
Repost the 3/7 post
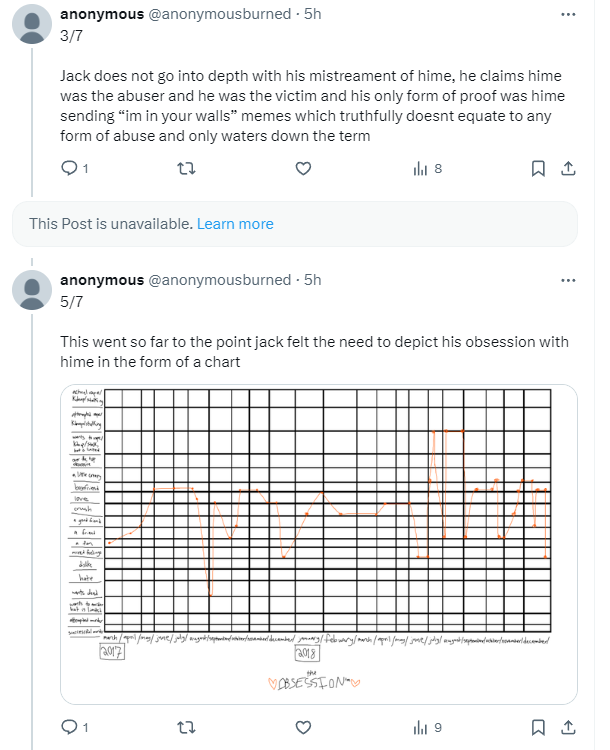click(x=186, y=169)
